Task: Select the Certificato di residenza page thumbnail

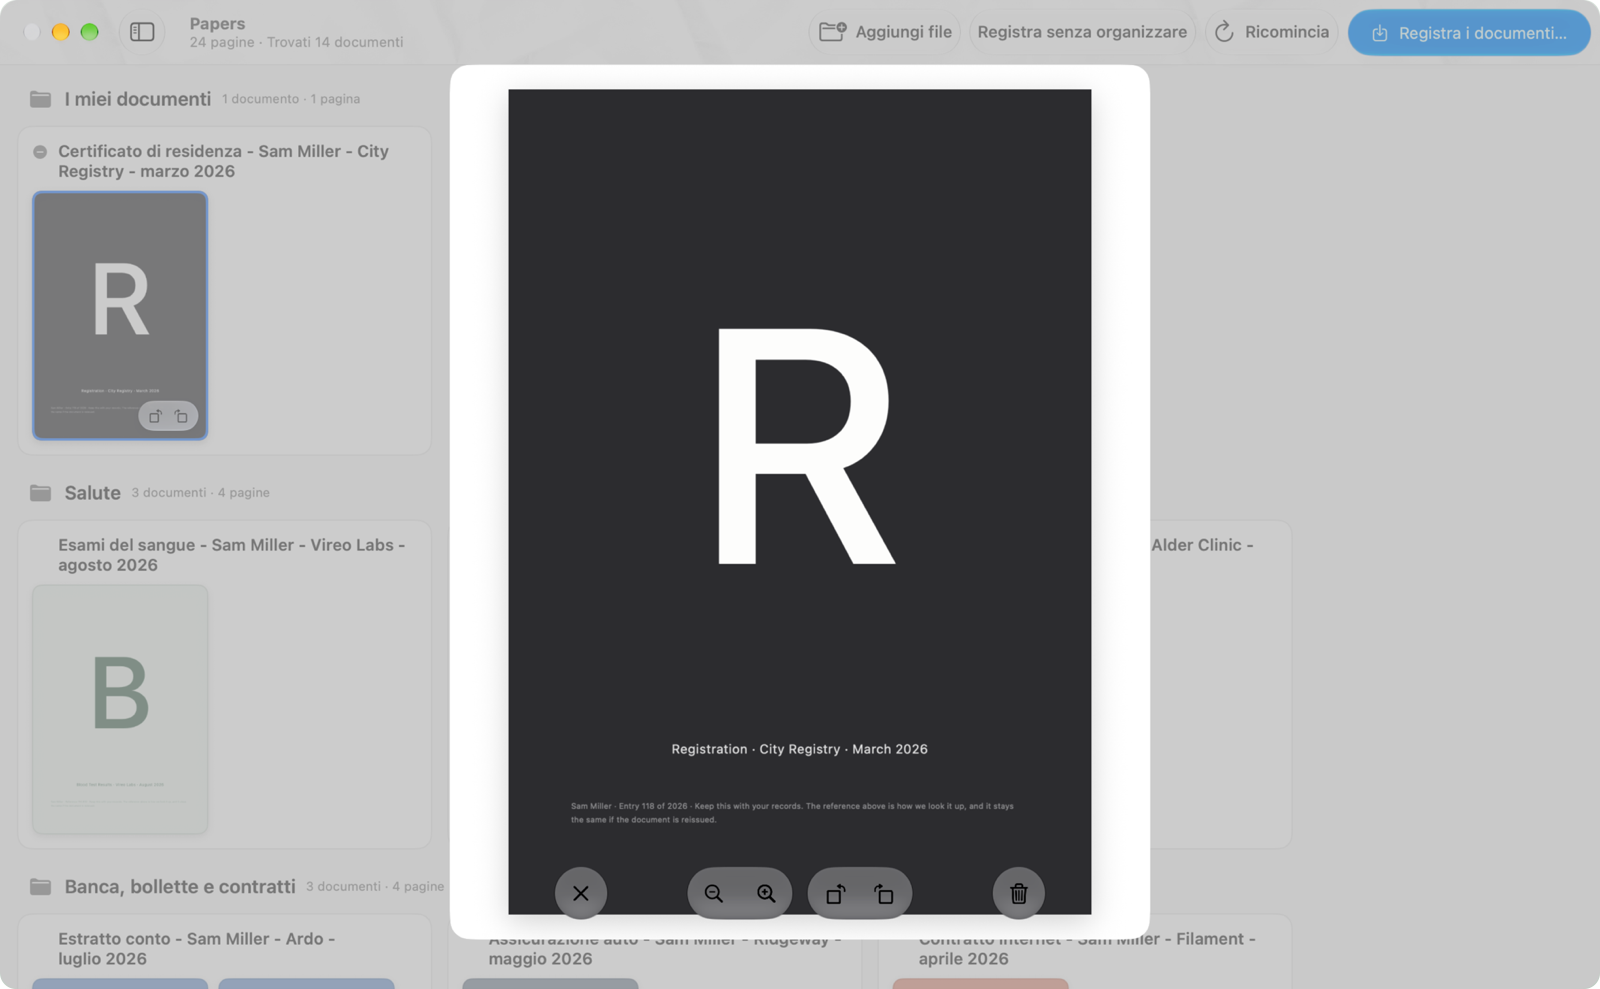Action: click(120, 316)
